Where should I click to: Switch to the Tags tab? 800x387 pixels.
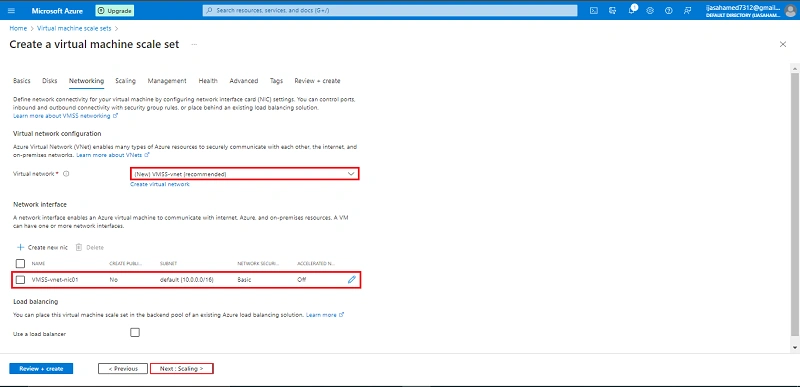tap(276, 81)
